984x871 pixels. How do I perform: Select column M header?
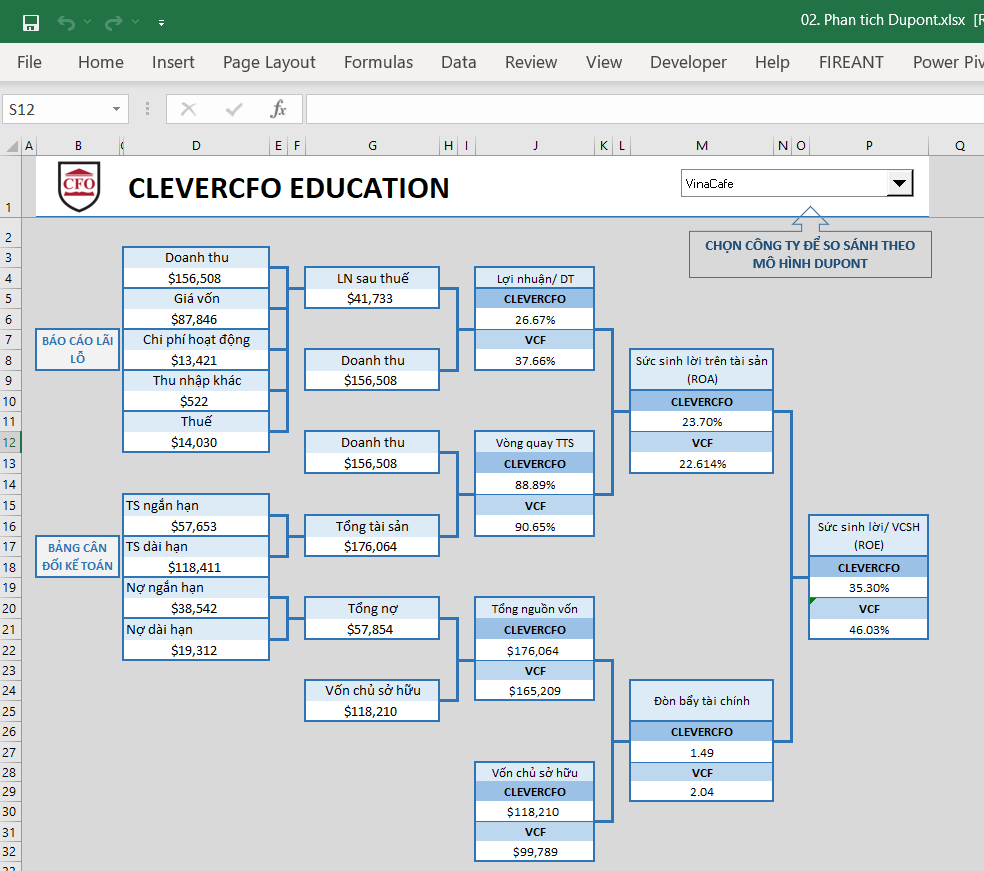[701, 146]
